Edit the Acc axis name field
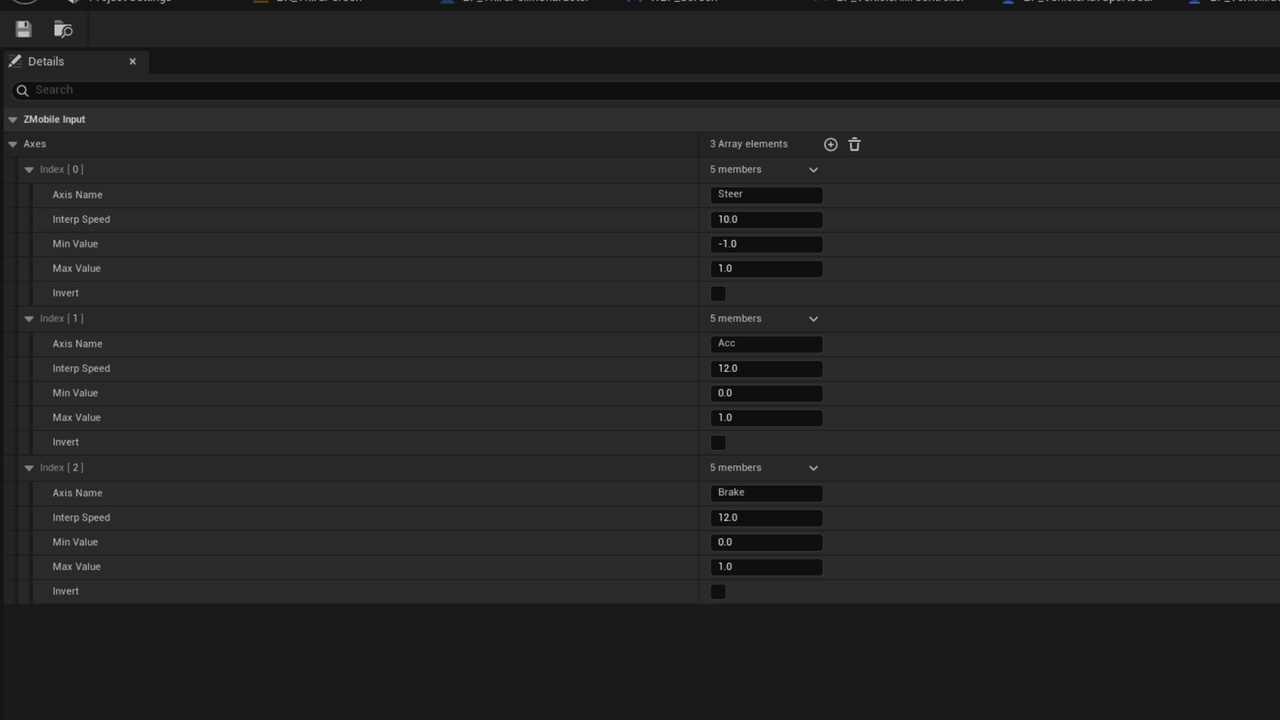Viewport: 1280px width, 720px height. coord(767,344)
